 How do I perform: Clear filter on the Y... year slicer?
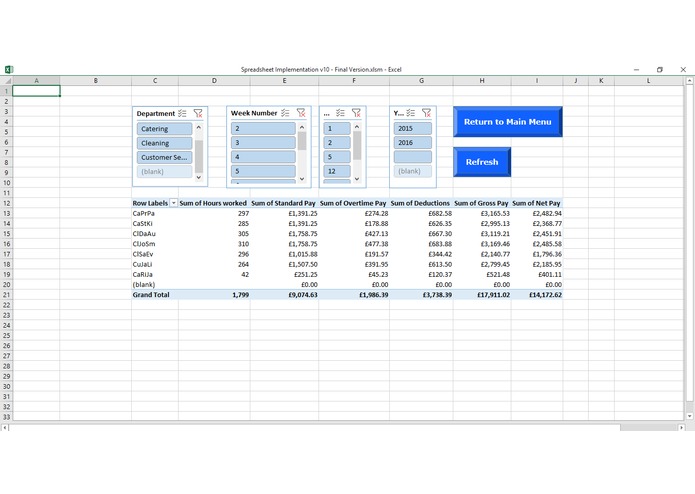click(426, 113)
